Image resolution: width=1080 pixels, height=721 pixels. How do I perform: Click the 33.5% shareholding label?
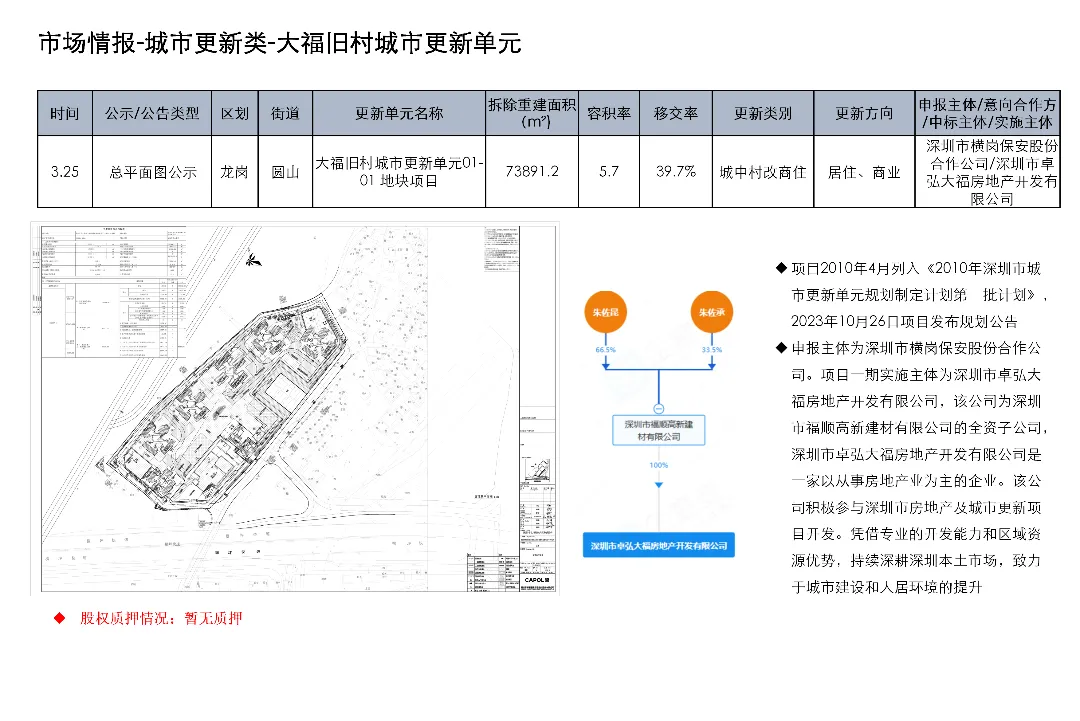(x=712, y=350)
